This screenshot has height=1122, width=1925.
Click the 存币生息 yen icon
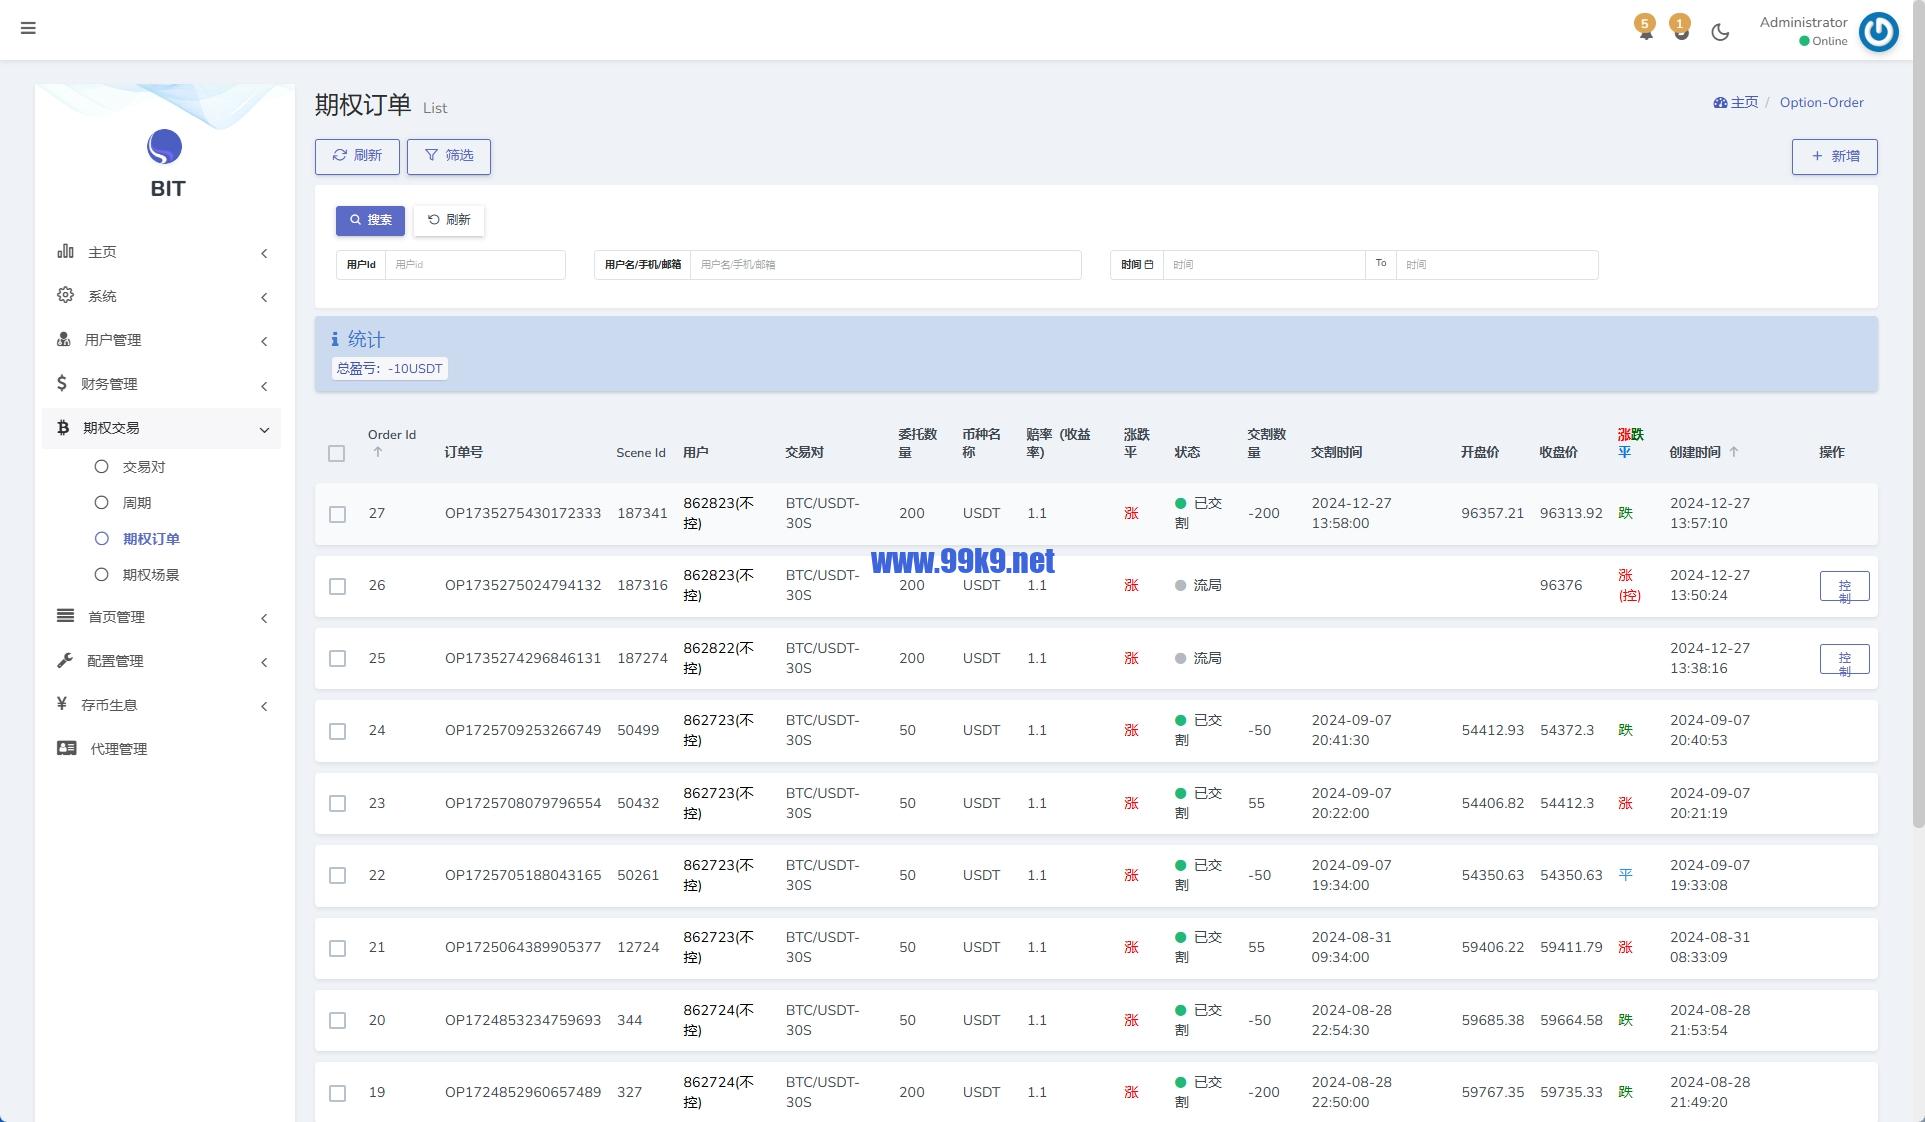click(62, 704)
